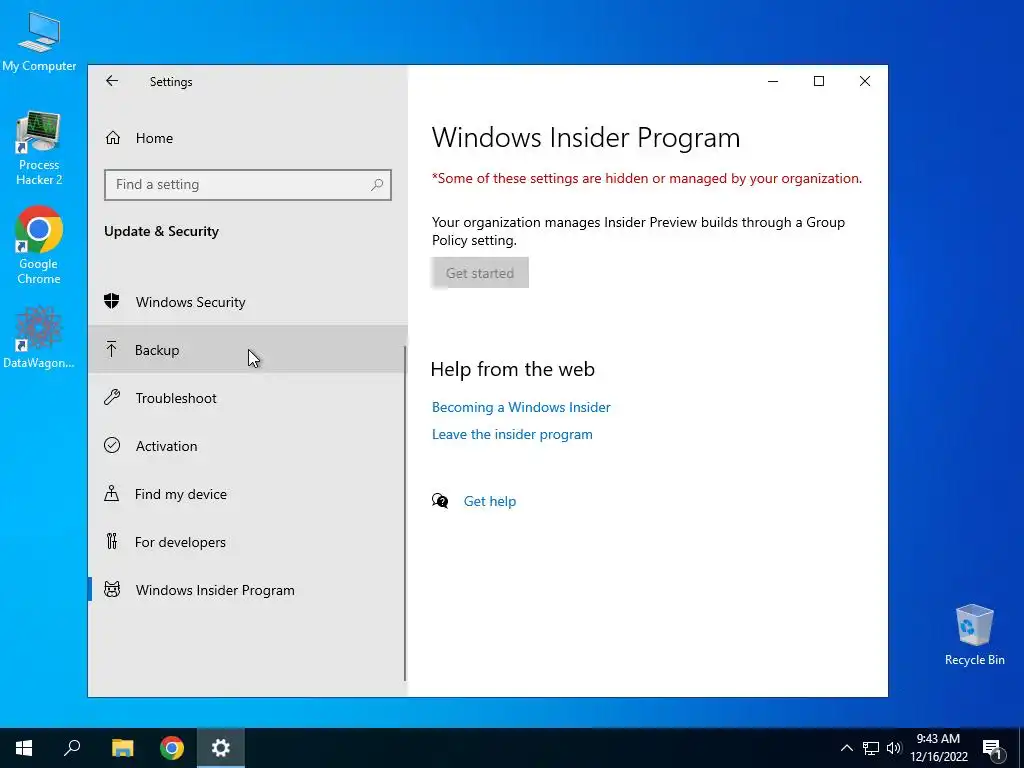Viewport: 1024px width, 768px height.
Task: Open Becoming a Windows Insider link
Action: 521,407
